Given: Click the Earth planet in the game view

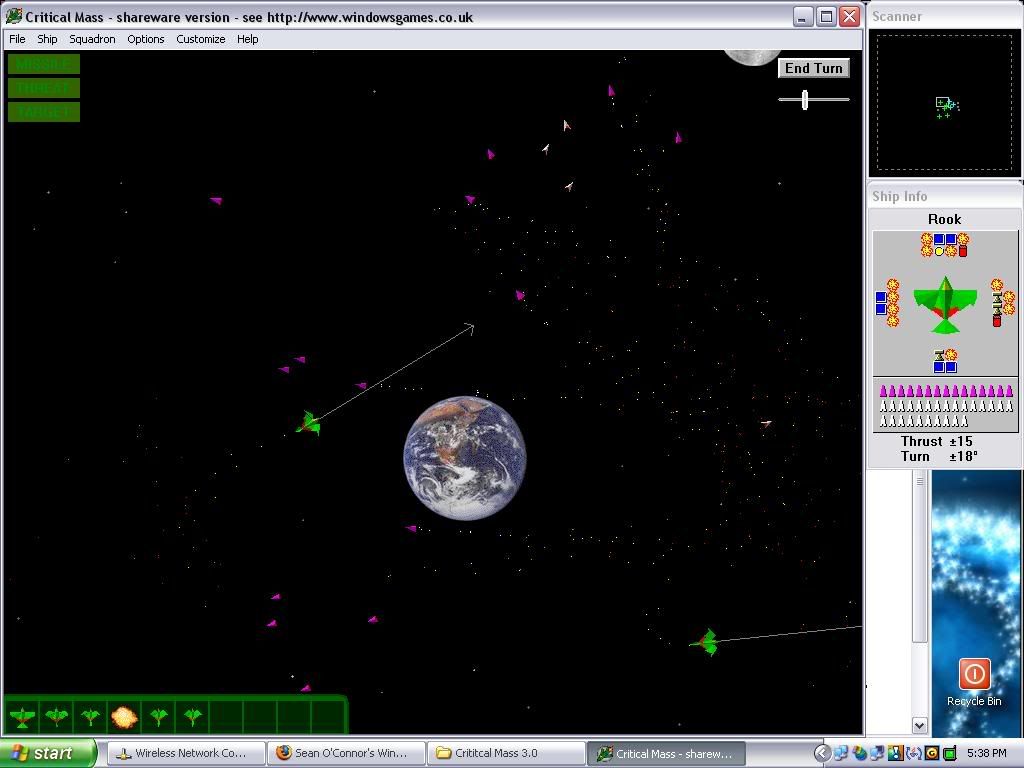Looking at the screenshot, I should (x=464, y=458).
